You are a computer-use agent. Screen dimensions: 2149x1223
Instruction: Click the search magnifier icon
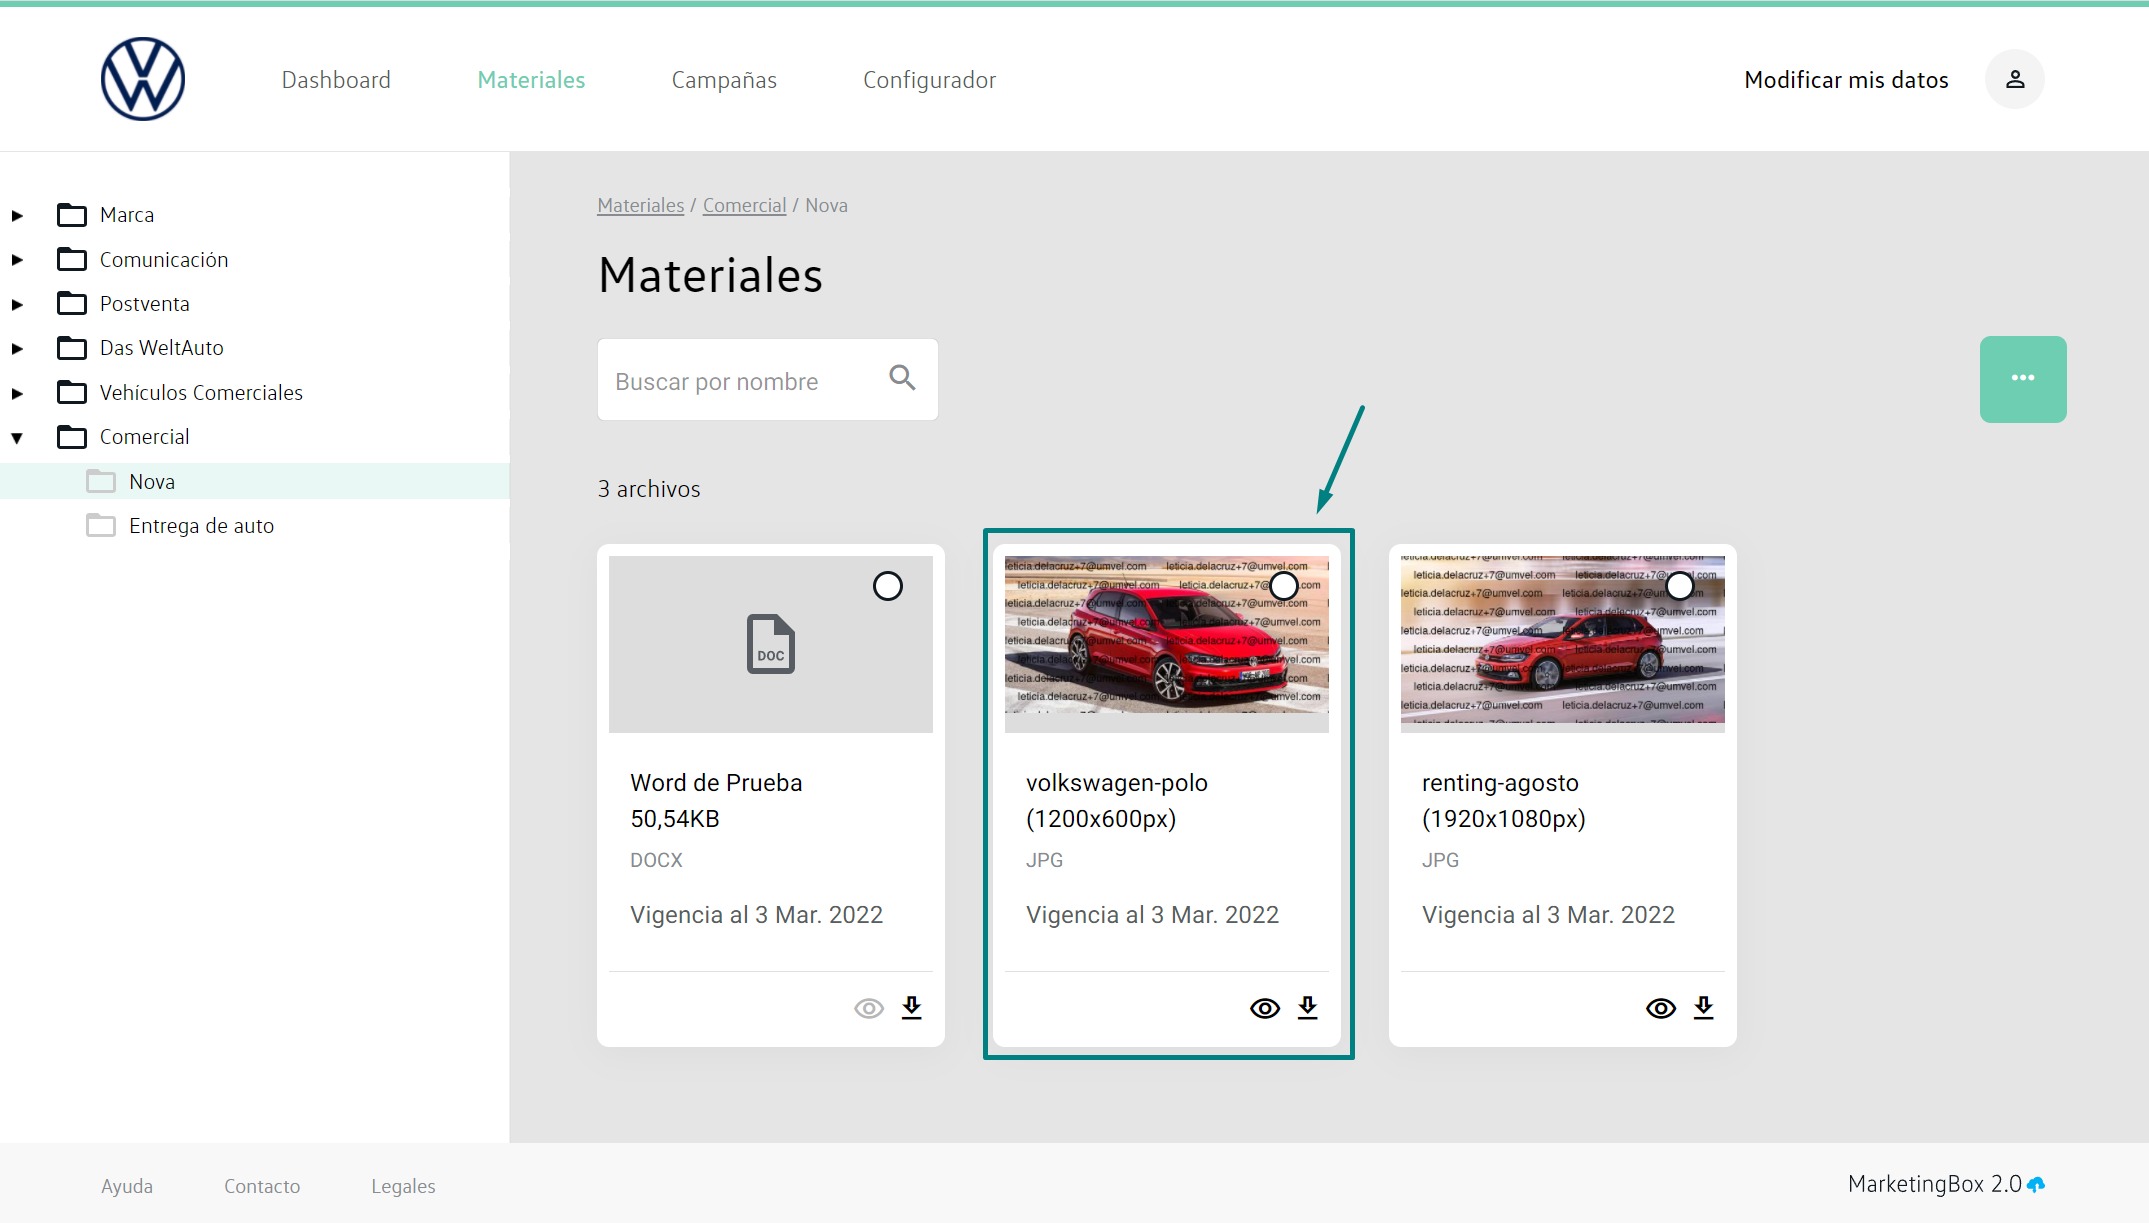click(902, 378)
